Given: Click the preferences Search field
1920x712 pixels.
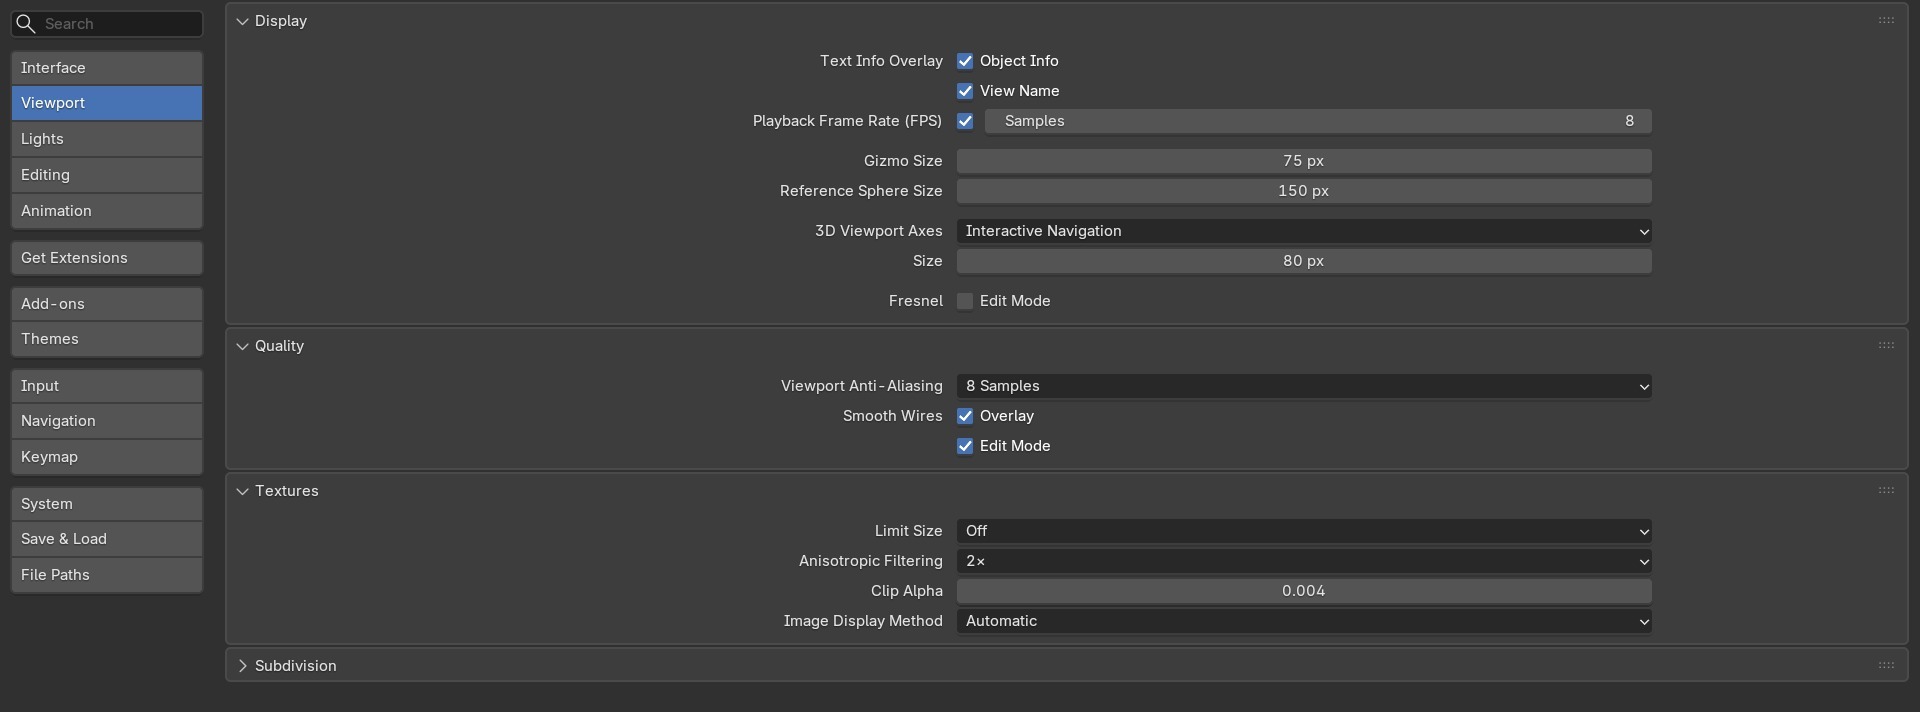Looking at the screenshot, I should (107, 24).
